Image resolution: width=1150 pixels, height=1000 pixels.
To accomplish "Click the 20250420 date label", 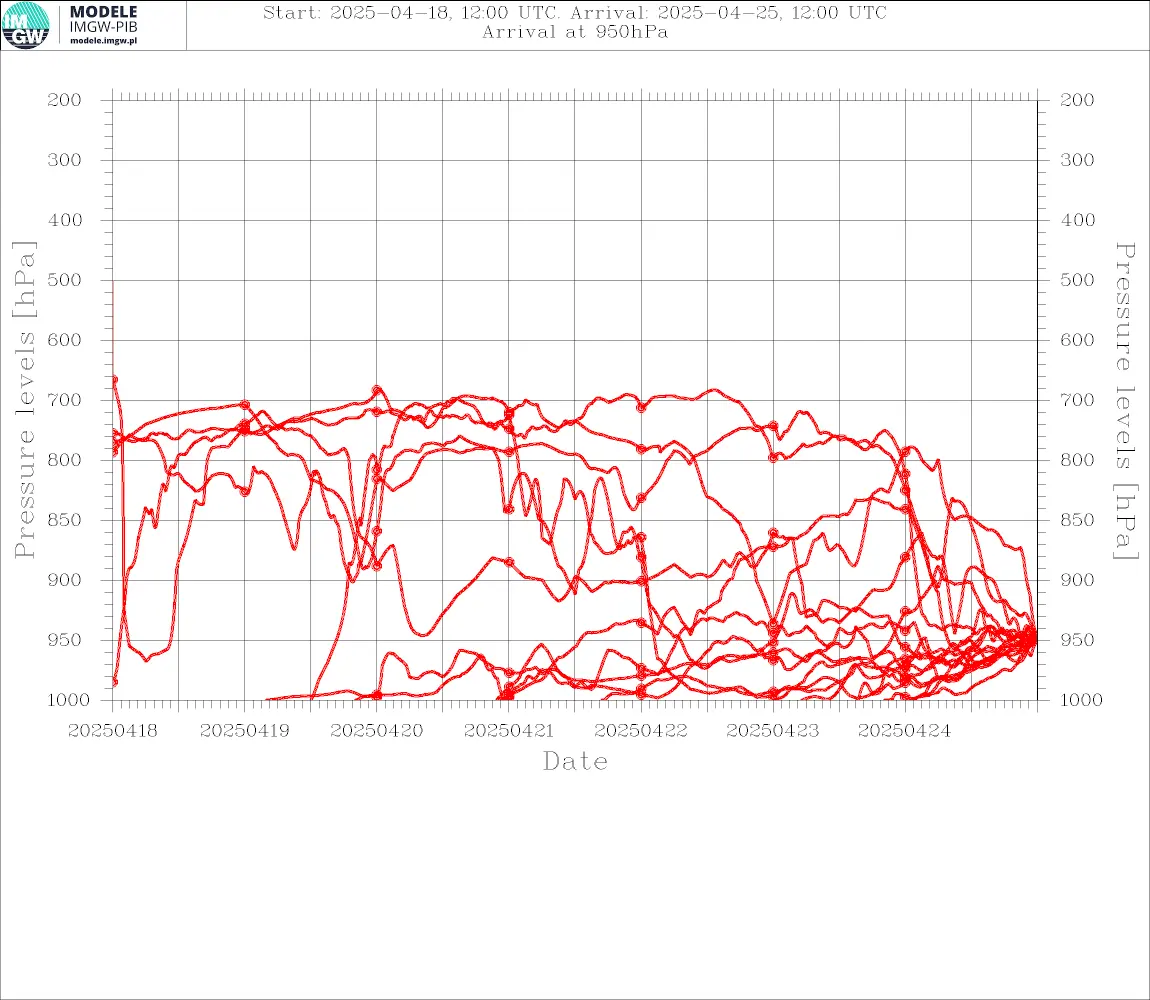I will [x=376, y=731].
